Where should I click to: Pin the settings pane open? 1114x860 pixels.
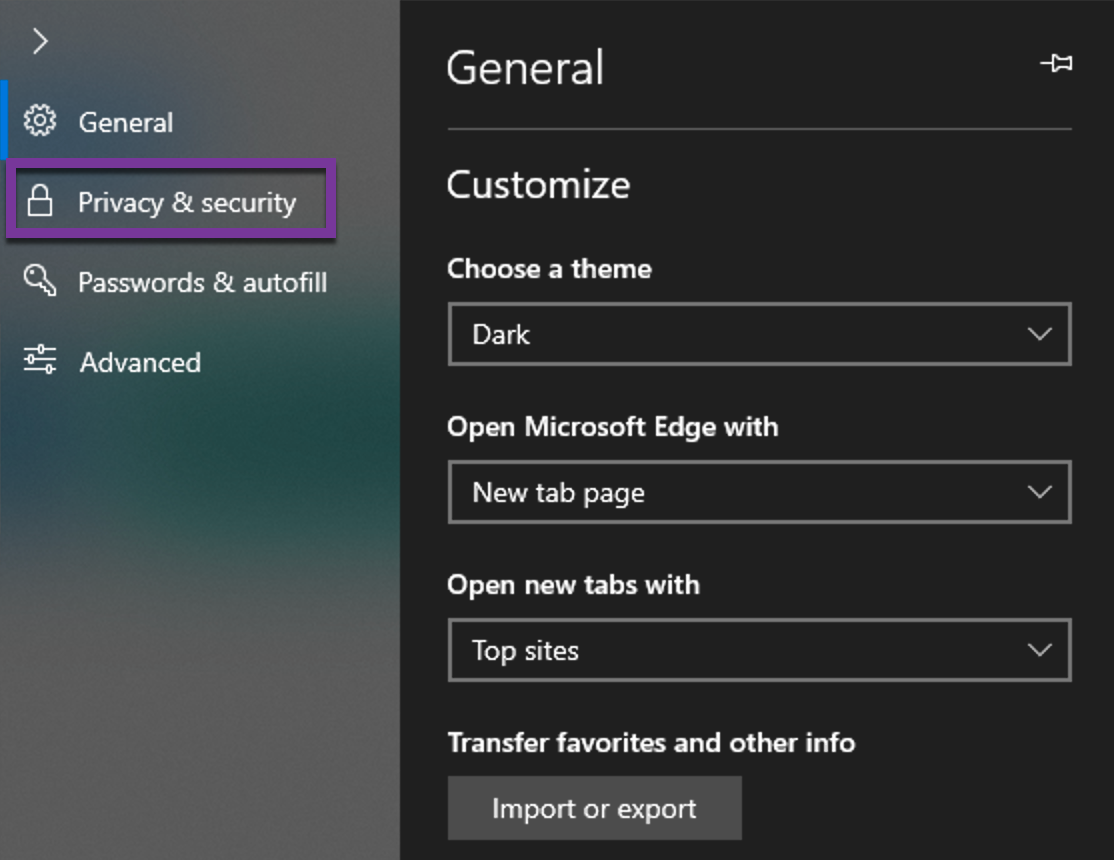(x=1056, y=64)
